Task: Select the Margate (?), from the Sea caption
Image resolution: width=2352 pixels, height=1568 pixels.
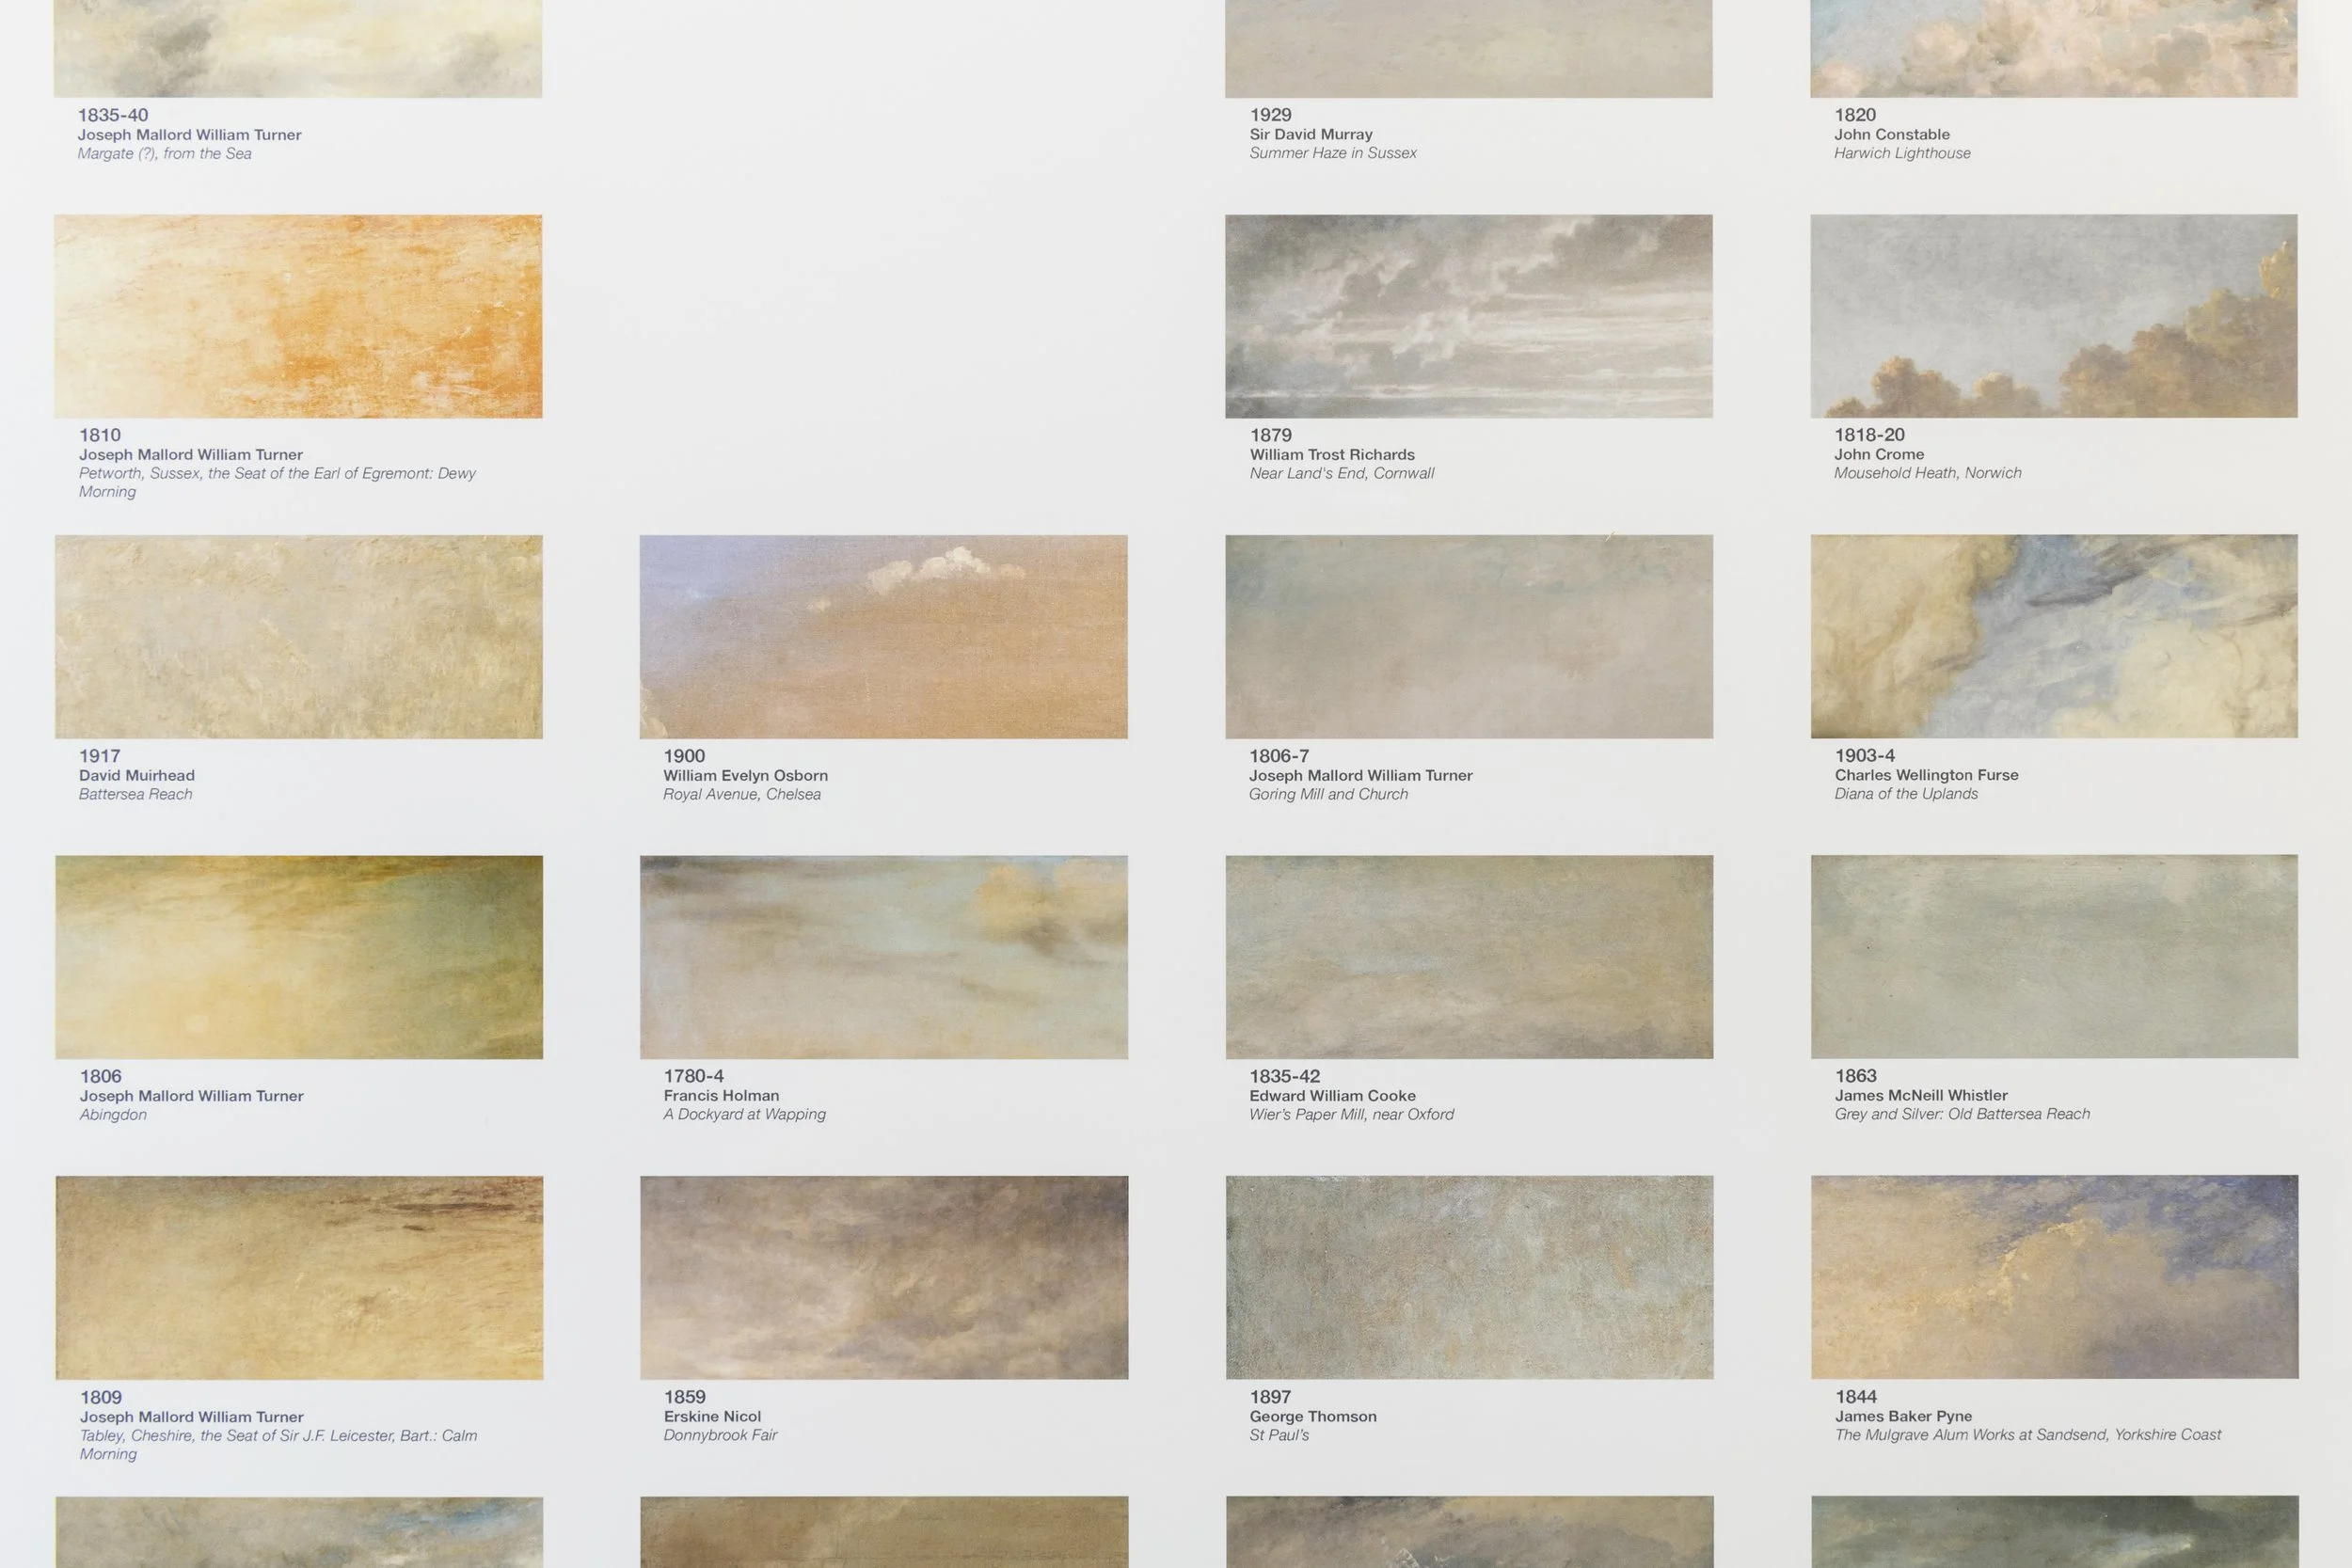Action: (x=164, y=154)
